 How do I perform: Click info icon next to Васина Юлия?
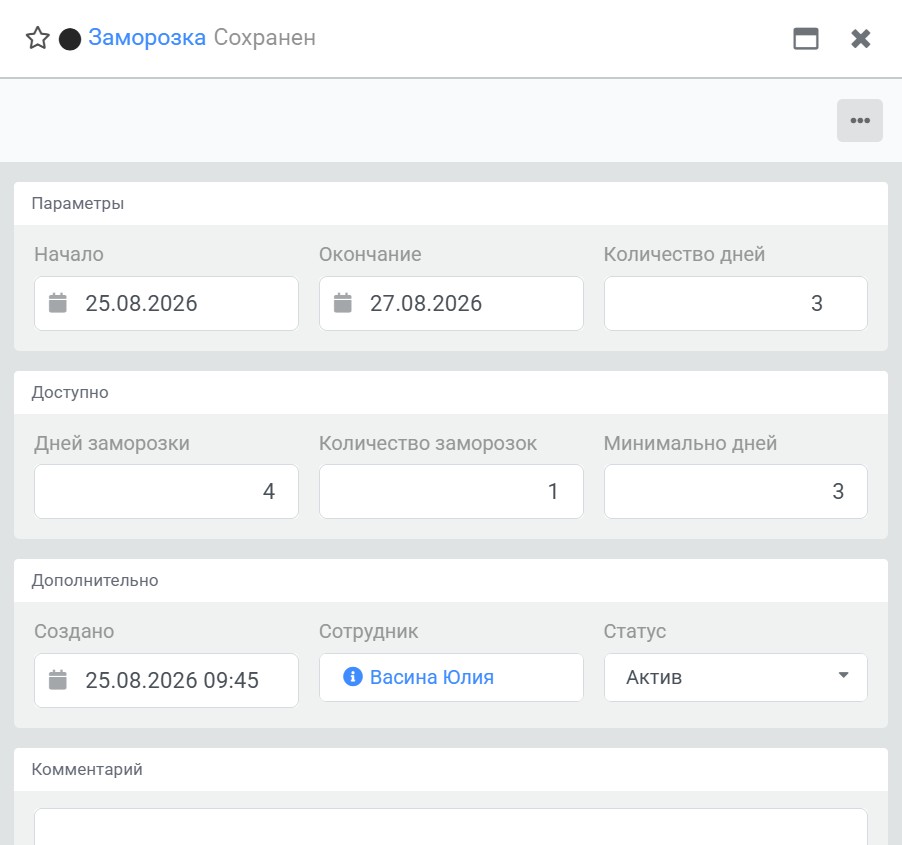tap(353, 676)
